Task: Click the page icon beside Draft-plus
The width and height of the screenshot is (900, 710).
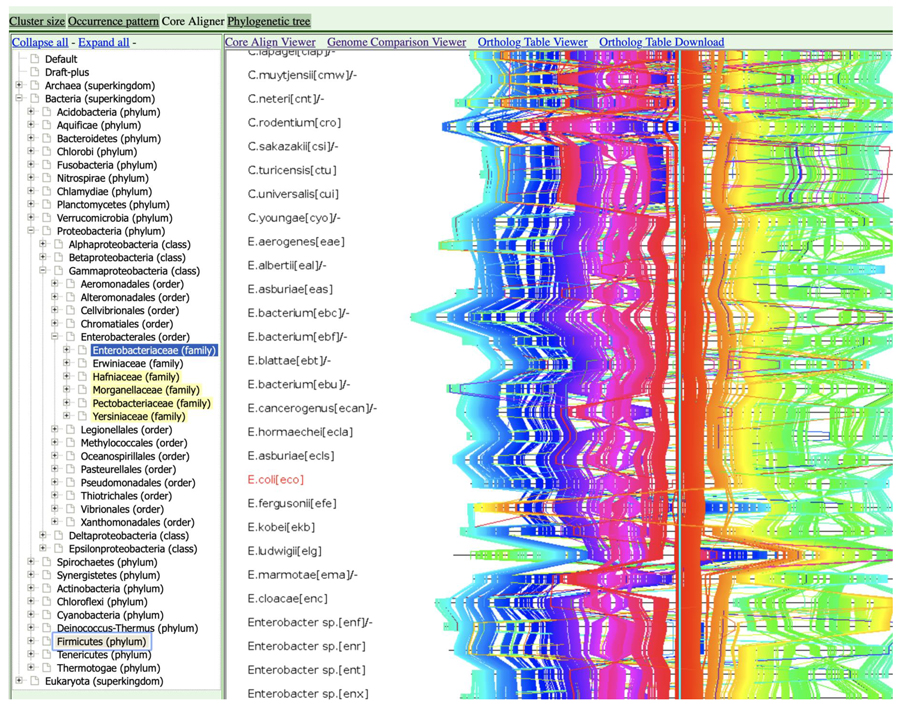Action: (x=34, y=73)
